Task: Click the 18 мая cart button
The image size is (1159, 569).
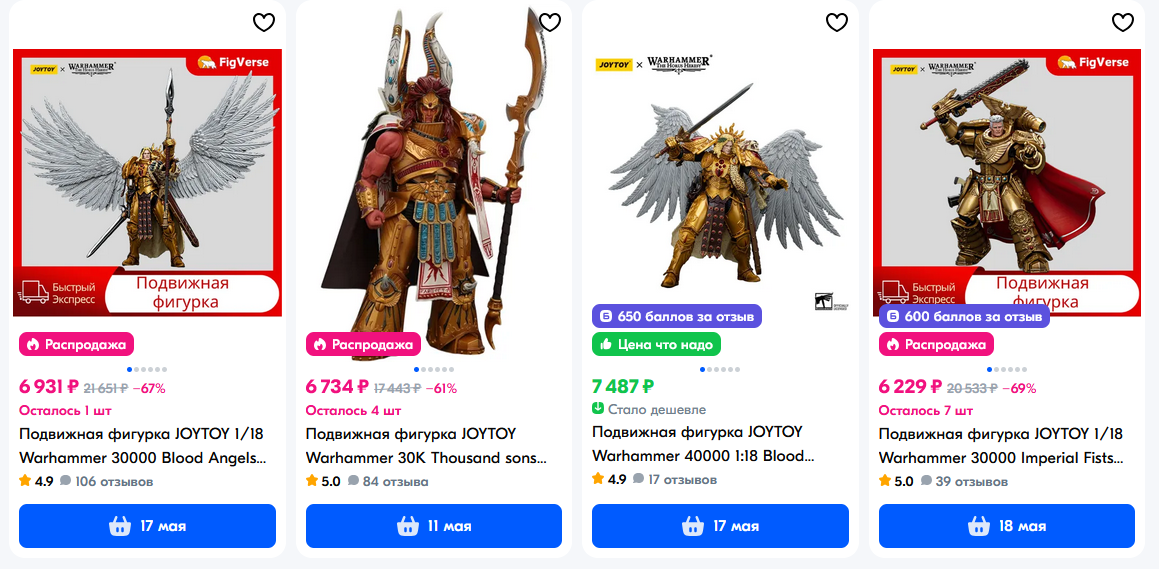Action: tap(1007, 526)
